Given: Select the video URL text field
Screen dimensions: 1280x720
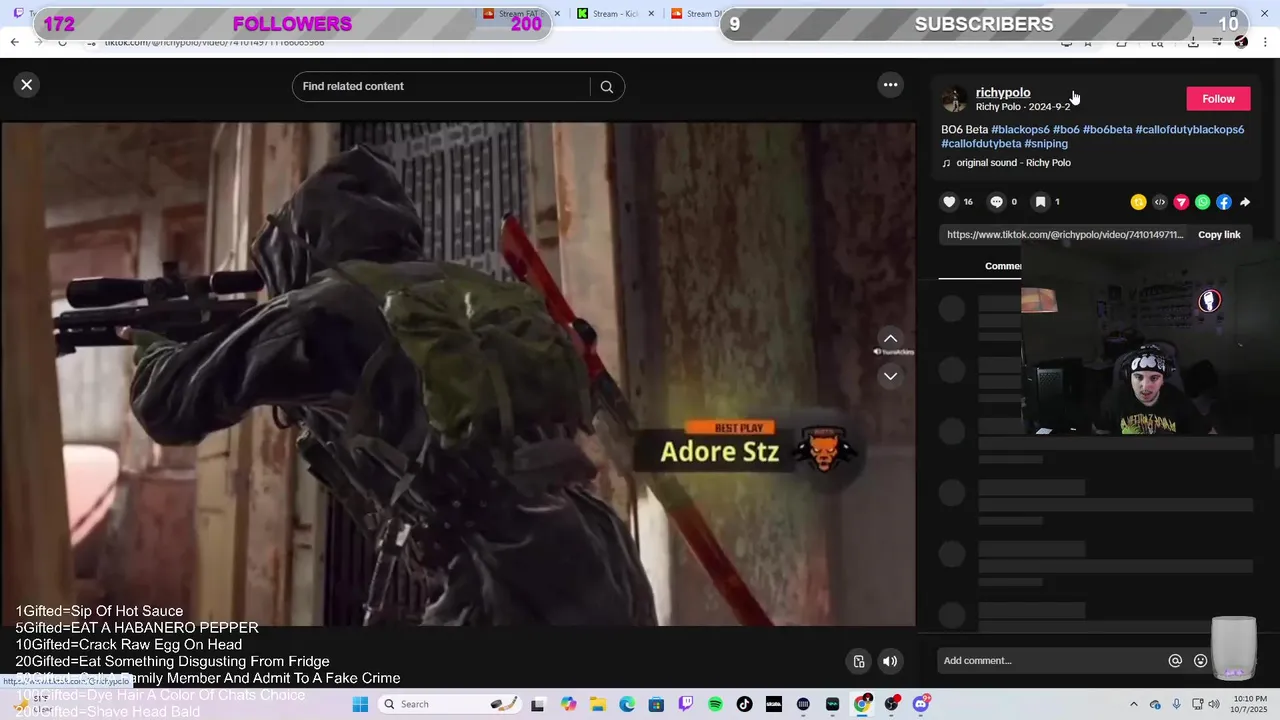Looking at the screenshot, I should click(1065, 235).
